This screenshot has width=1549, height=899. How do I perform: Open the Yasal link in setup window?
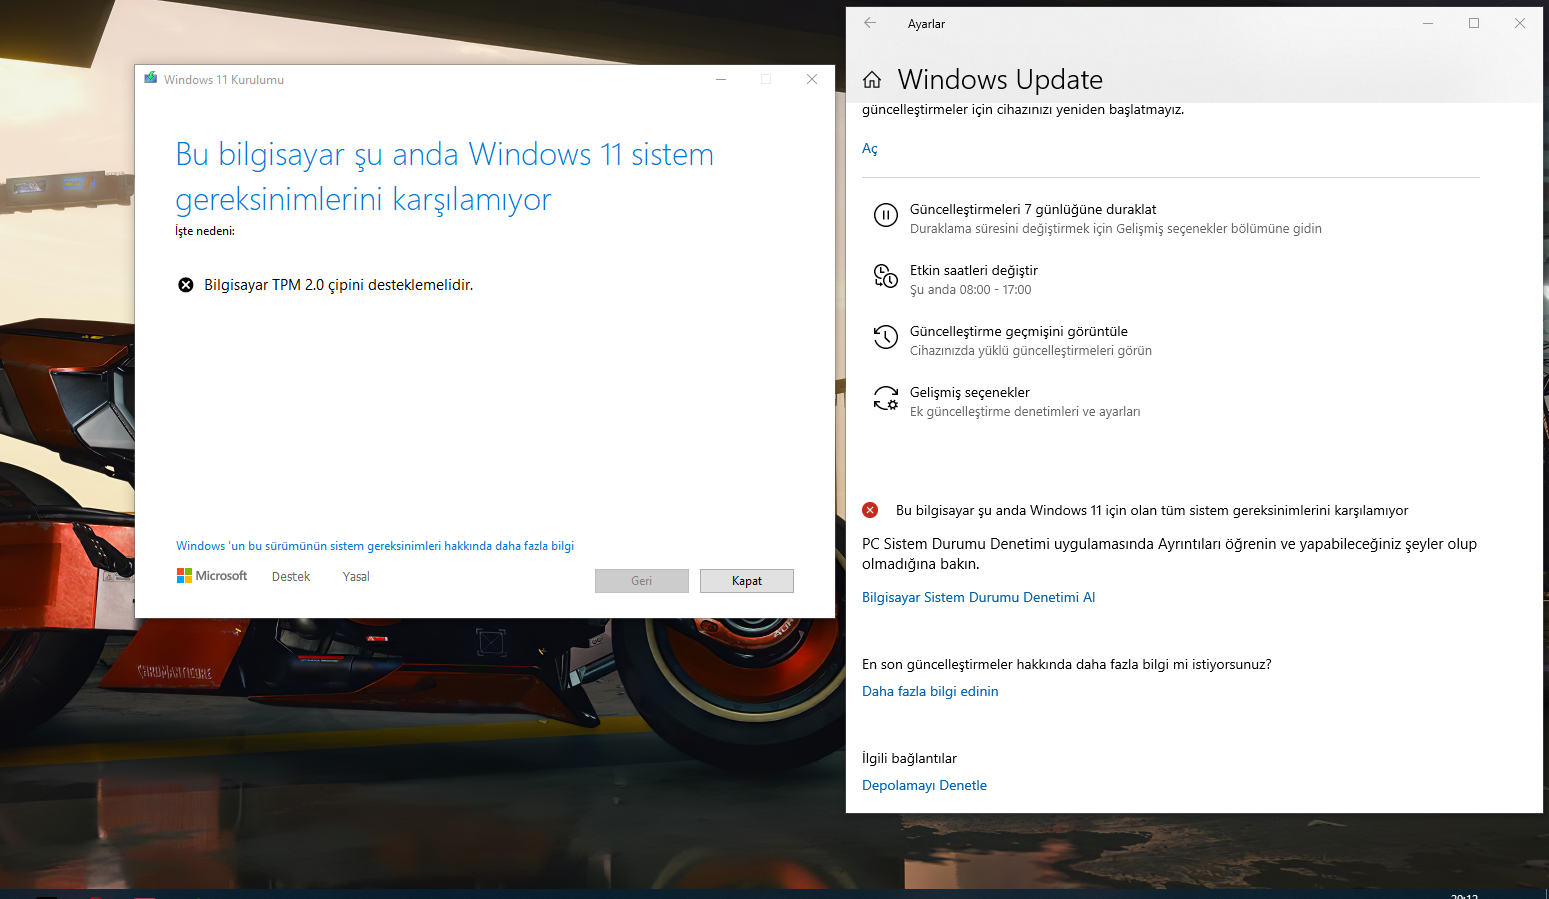click(356, 577)
